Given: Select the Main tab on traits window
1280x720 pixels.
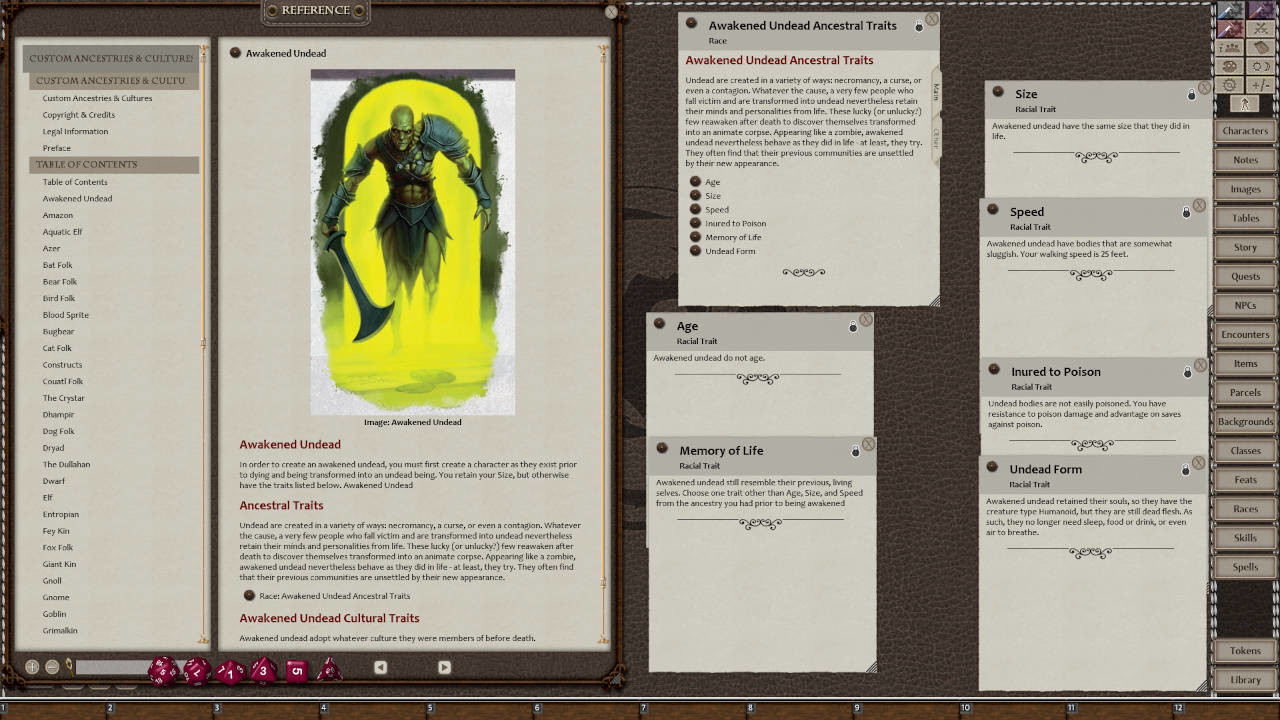Looking at the screenshot, I should [936, 92].
